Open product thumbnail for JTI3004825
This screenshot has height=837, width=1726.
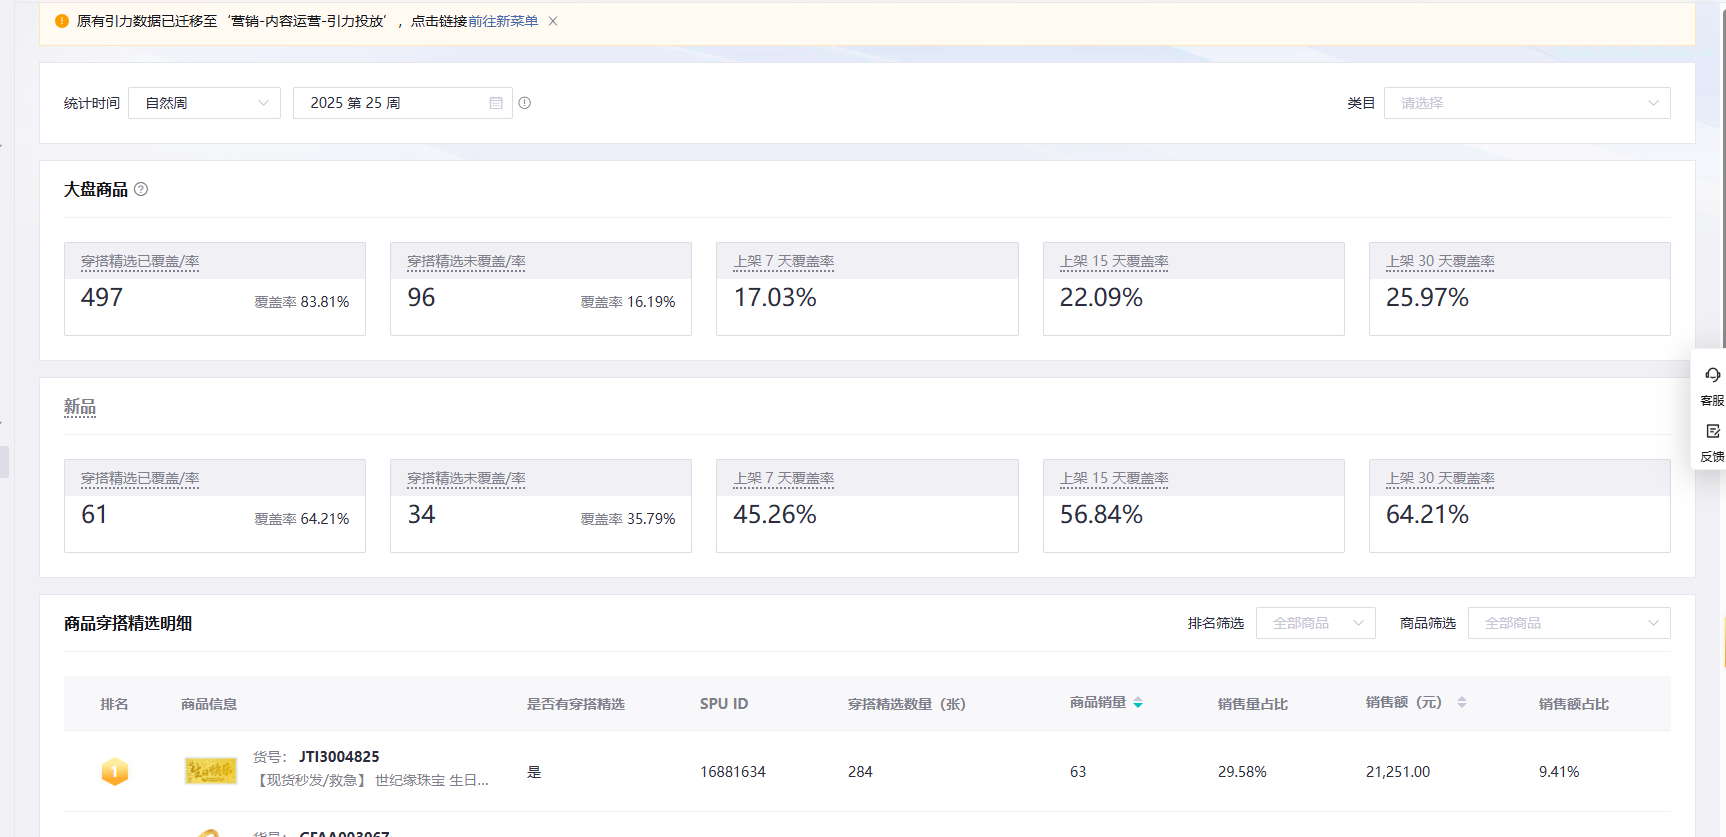[x=210, y=771]
